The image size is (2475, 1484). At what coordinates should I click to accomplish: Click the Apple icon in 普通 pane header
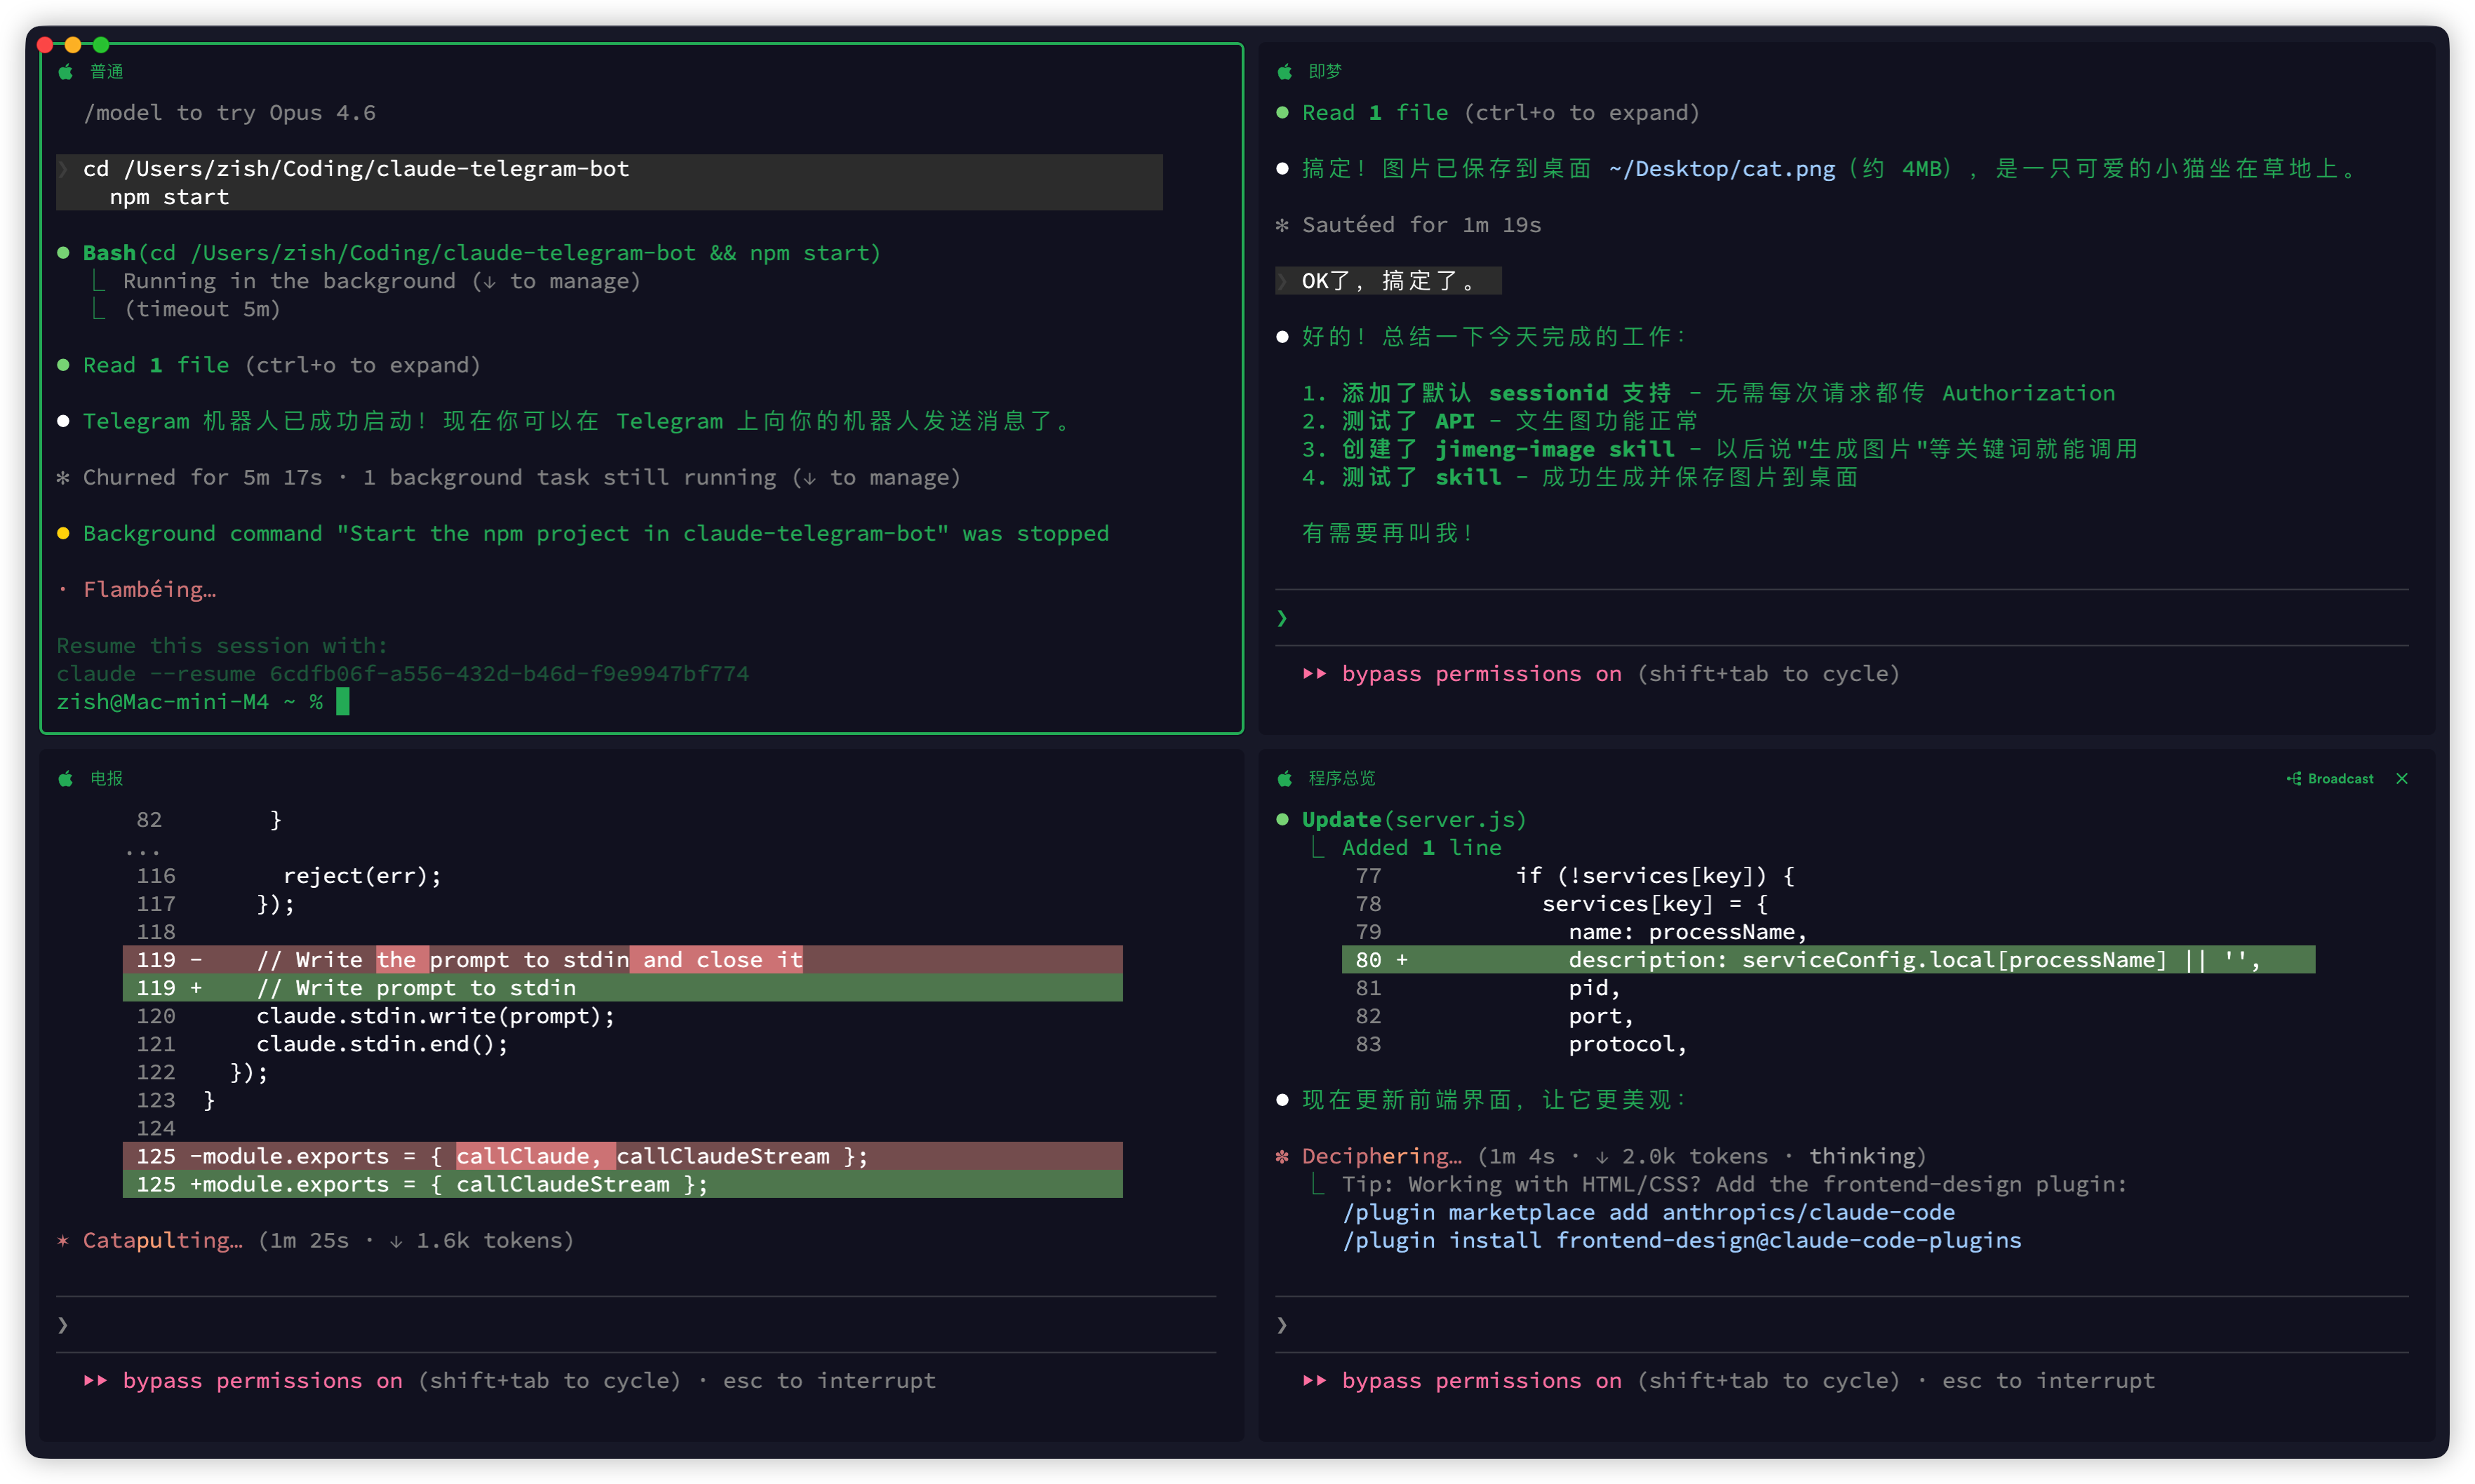(66, 72)
